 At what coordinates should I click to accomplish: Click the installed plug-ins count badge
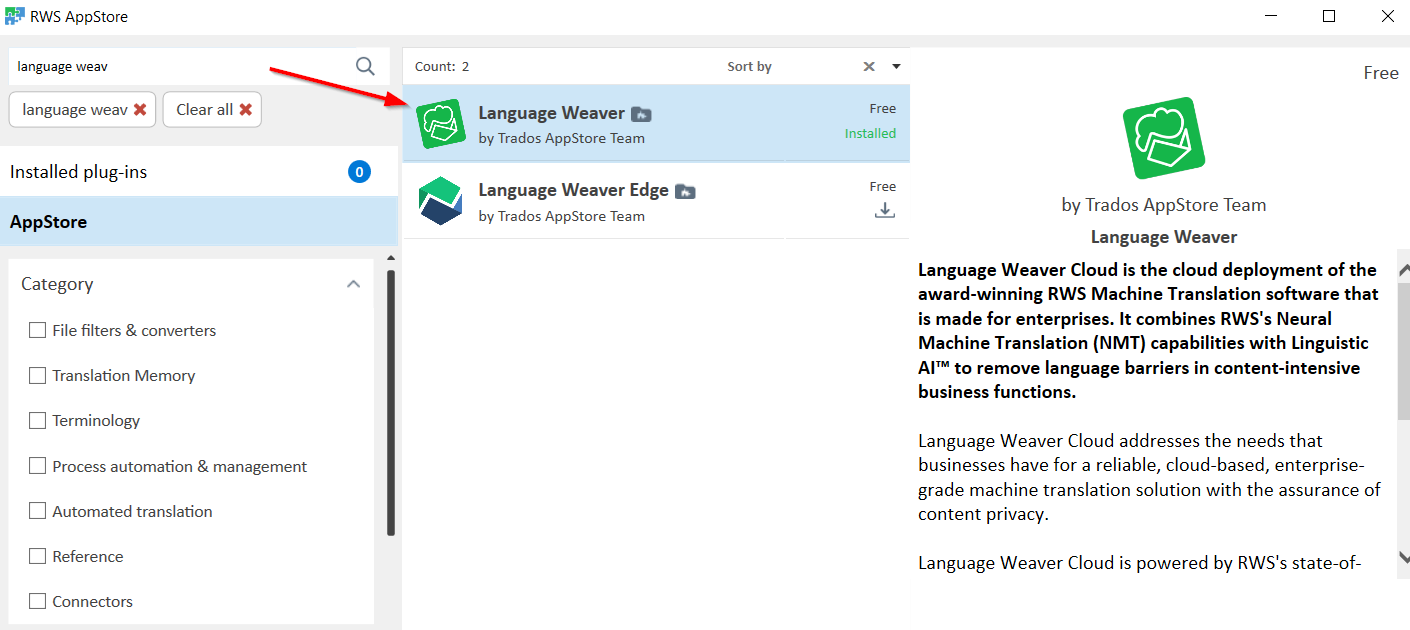pos(359,172)
